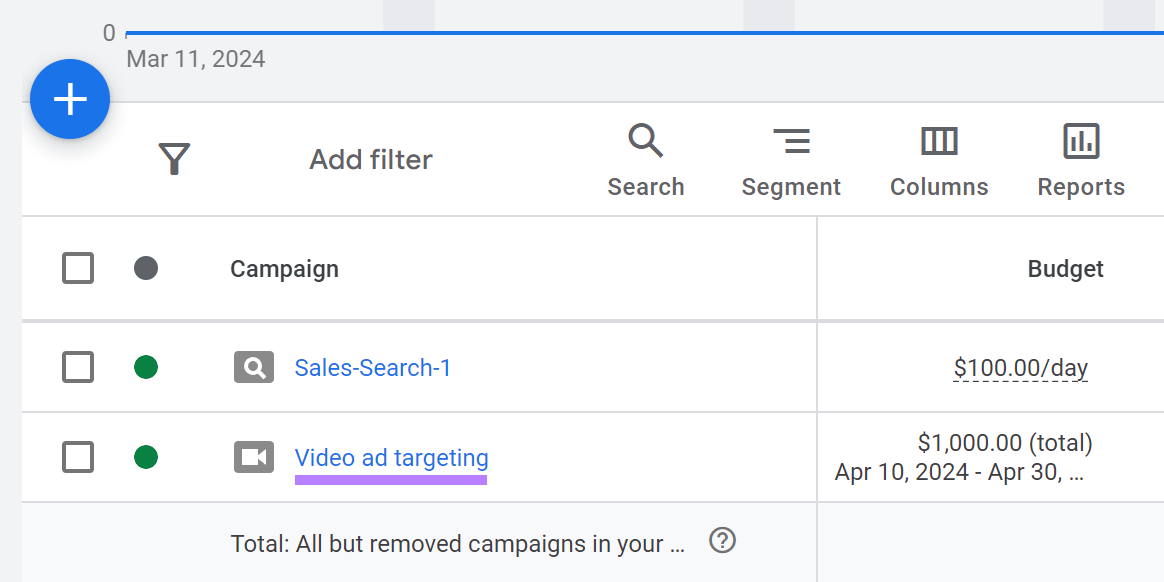
Task: Open the Video ad targeting campaign
Action: (x=391, y=457)
